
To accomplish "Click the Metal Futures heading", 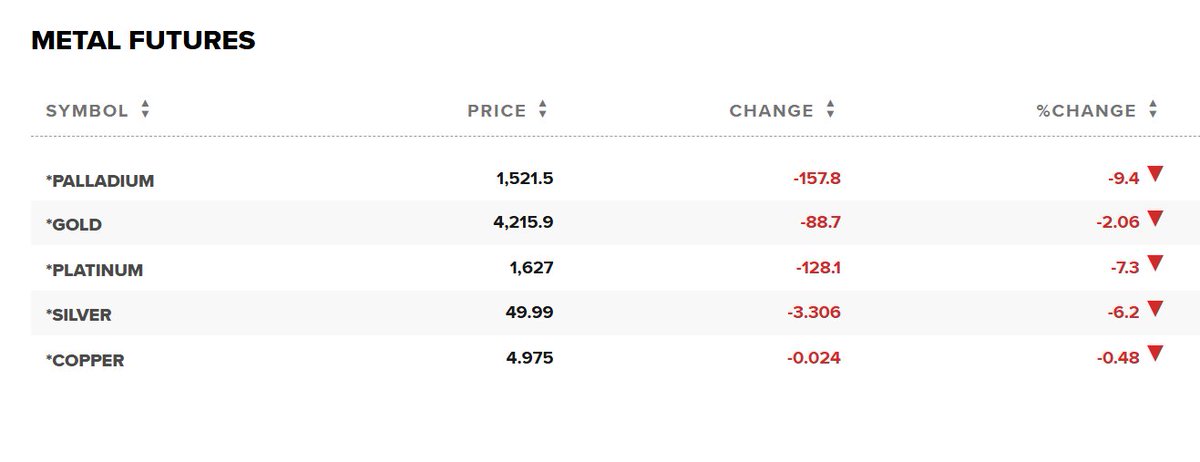I will tap(143, 41).
